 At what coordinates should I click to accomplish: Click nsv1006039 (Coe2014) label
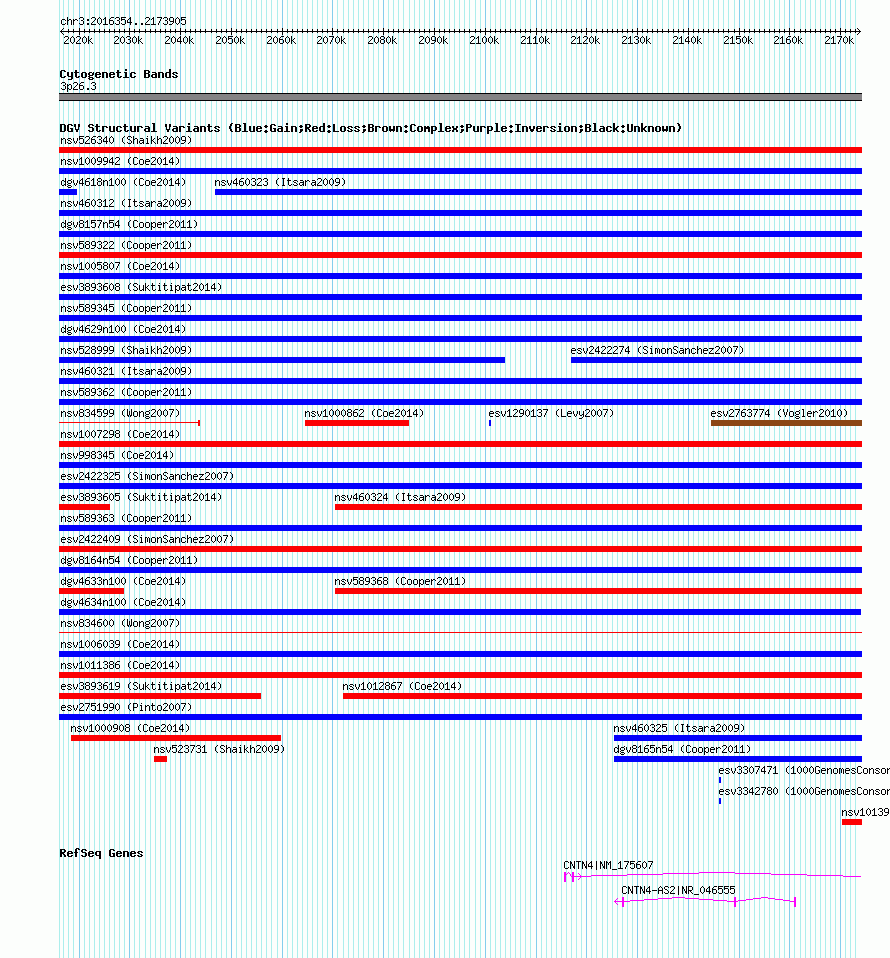click(x=120, y=644)
